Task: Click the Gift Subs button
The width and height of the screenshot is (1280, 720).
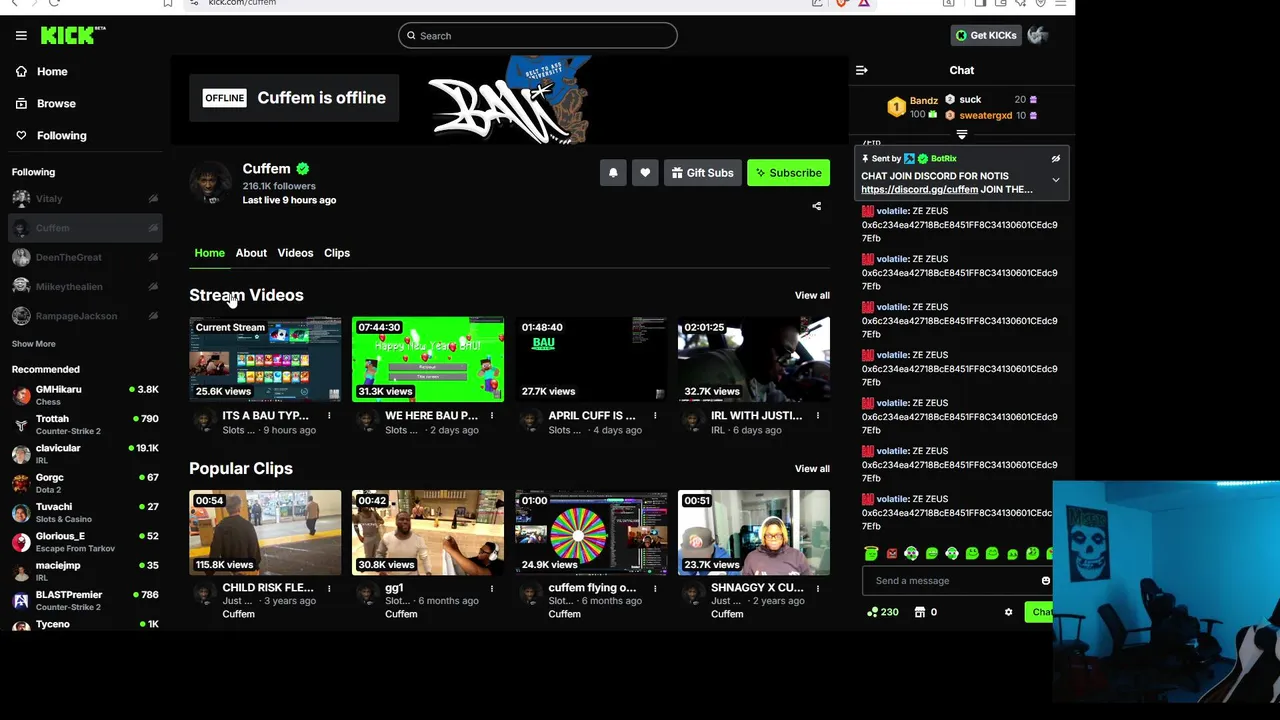Action: point(702,173)
